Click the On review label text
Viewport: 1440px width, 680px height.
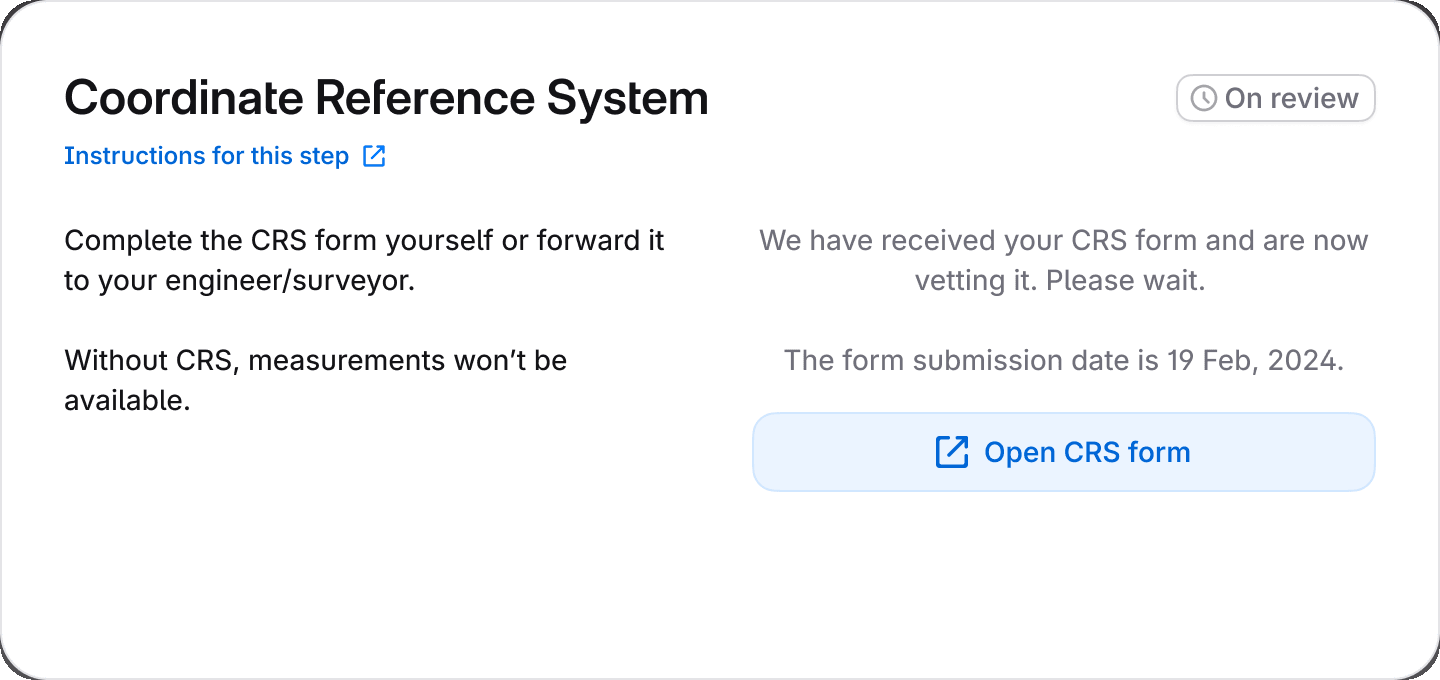1291,98
